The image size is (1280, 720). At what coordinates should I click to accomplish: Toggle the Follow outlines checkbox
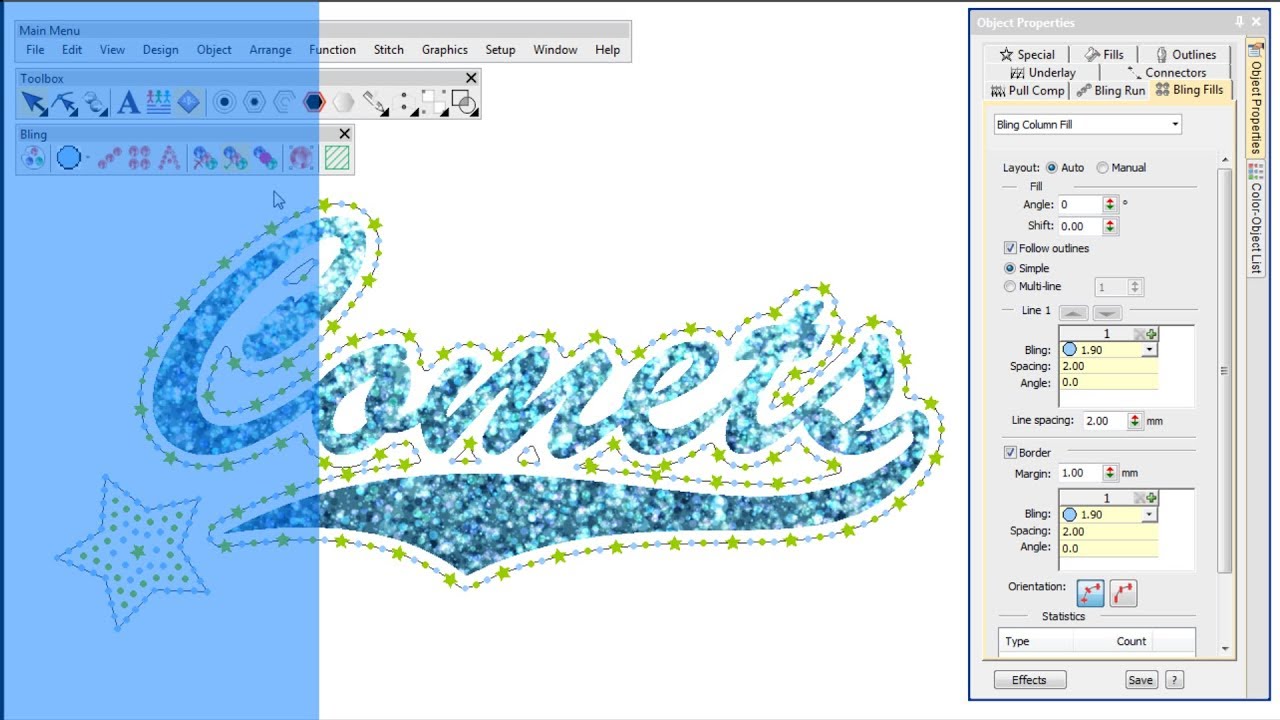1010,248
